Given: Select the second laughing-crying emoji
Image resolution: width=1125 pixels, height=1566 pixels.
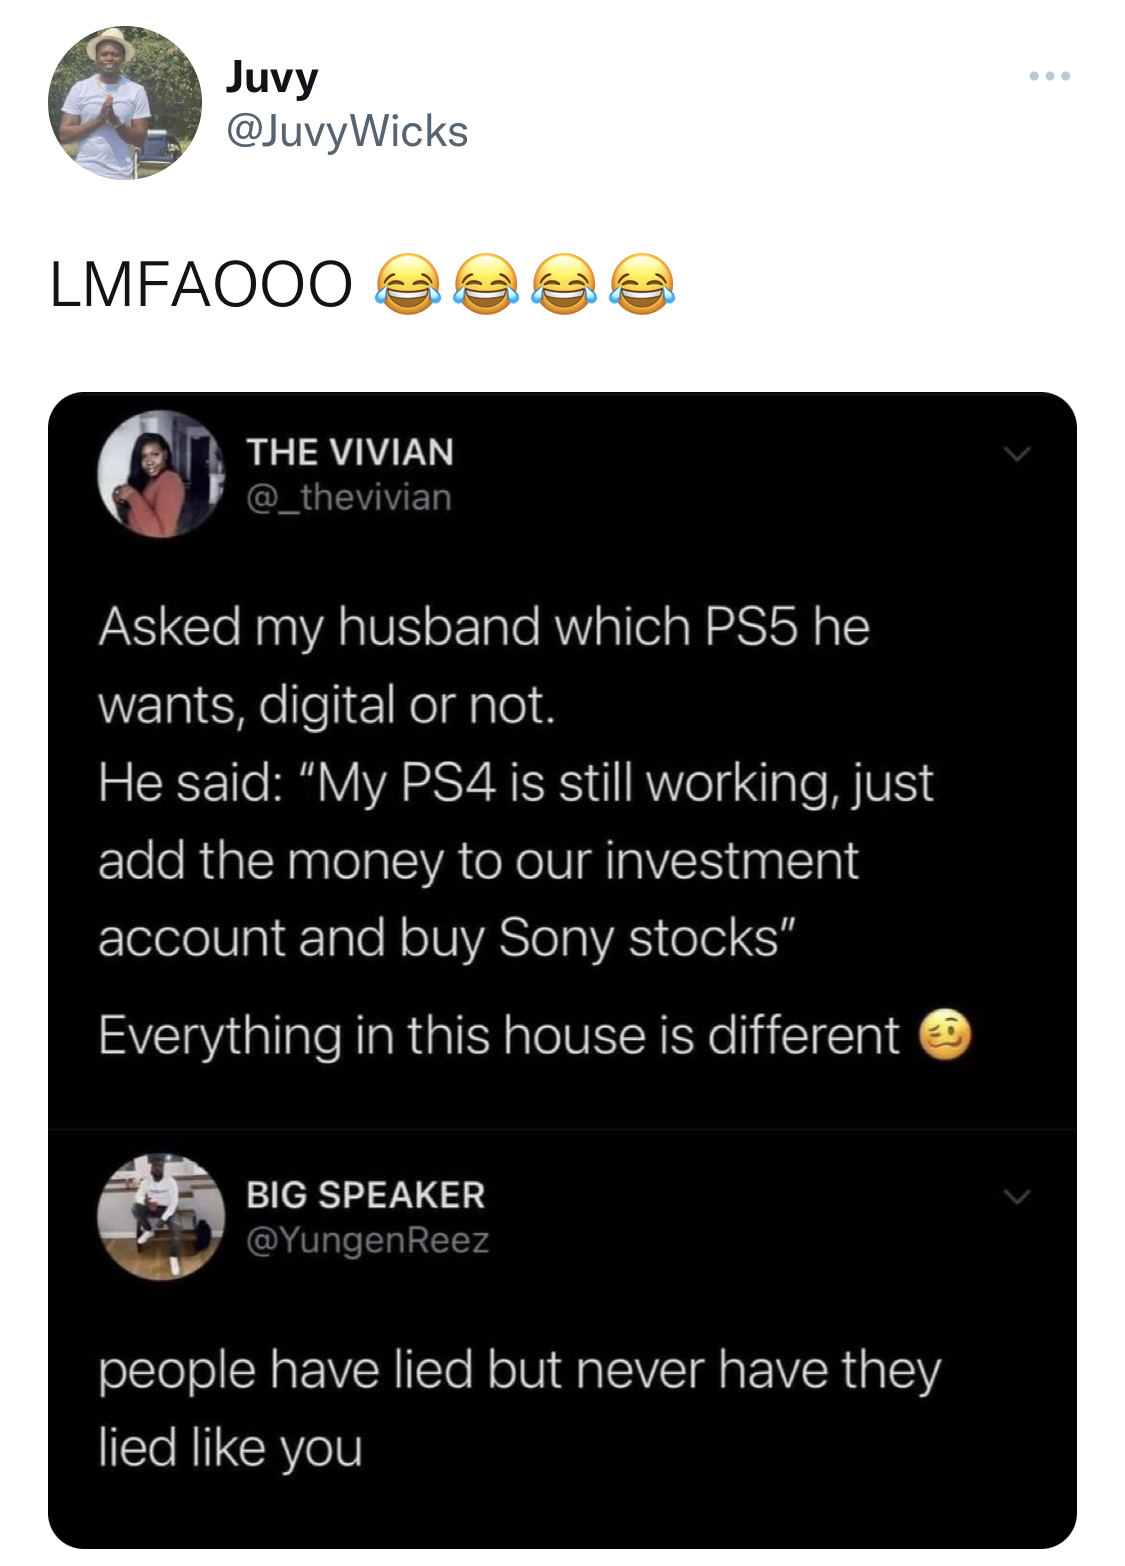Looking at the screenshot, I should coord(486,284).
